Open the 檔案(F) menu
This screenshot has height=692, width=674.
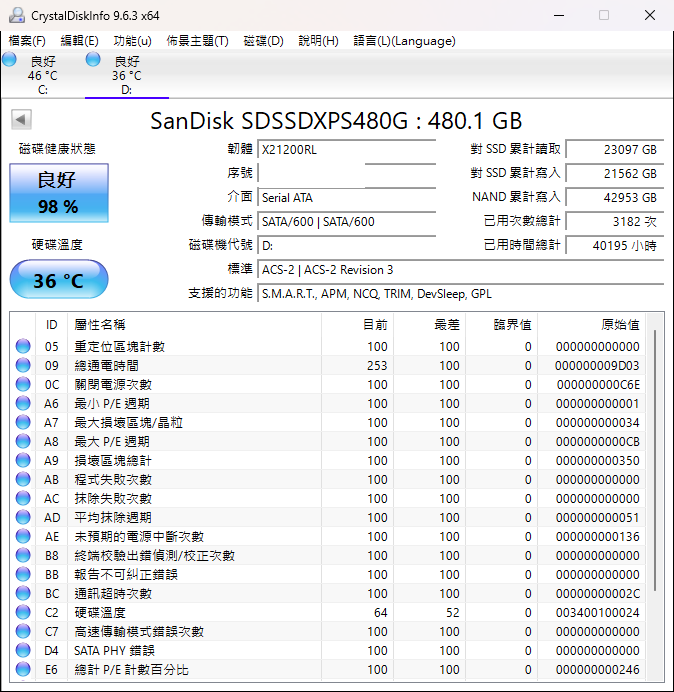pos(27,41)
